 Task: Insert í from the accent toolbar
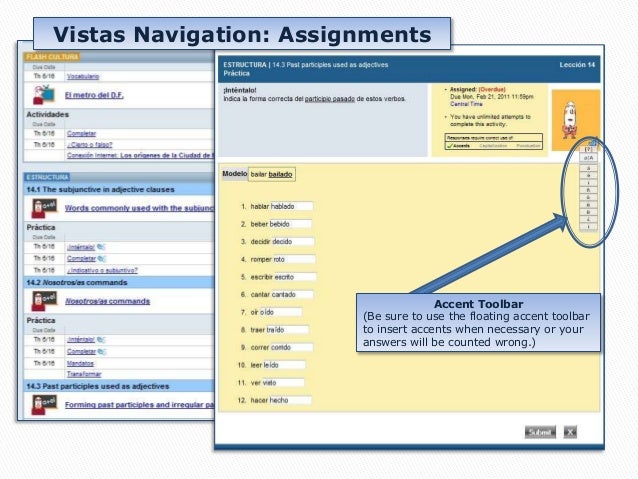click(x=588, y=183)
